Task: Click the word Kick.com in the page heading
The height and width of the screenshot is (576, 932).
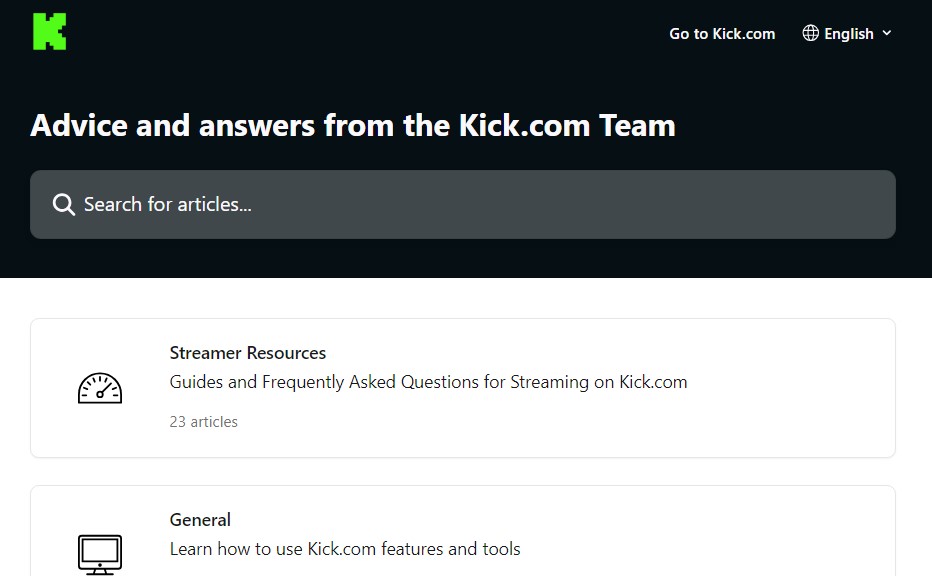Action: pyautogui.click(x=524, y=126)
